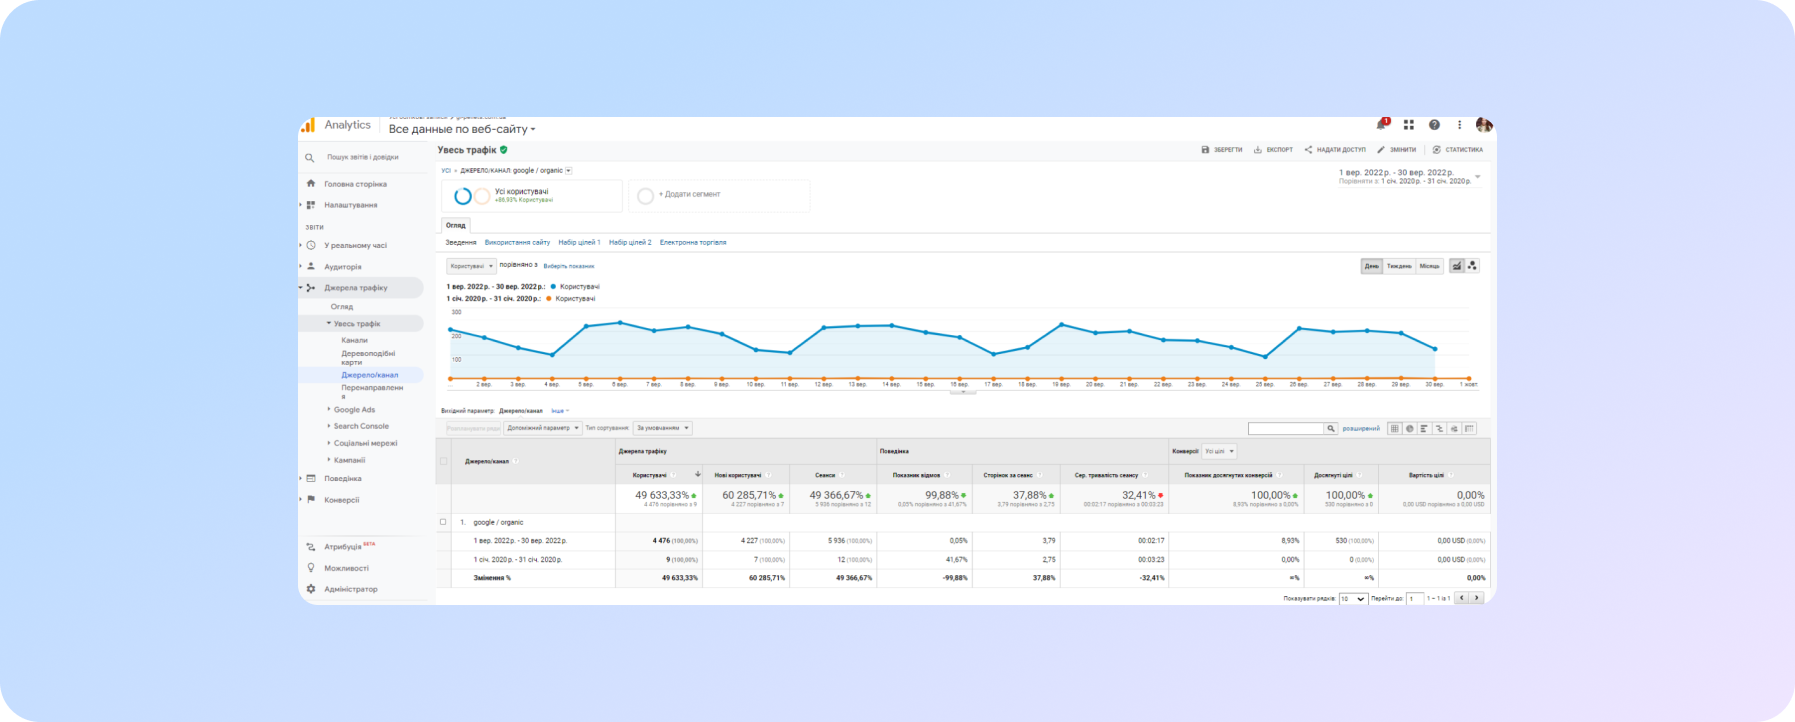Collapse the Увесь трафік tree item
The width and height of the screenshot is (1795, 722).
329,323
